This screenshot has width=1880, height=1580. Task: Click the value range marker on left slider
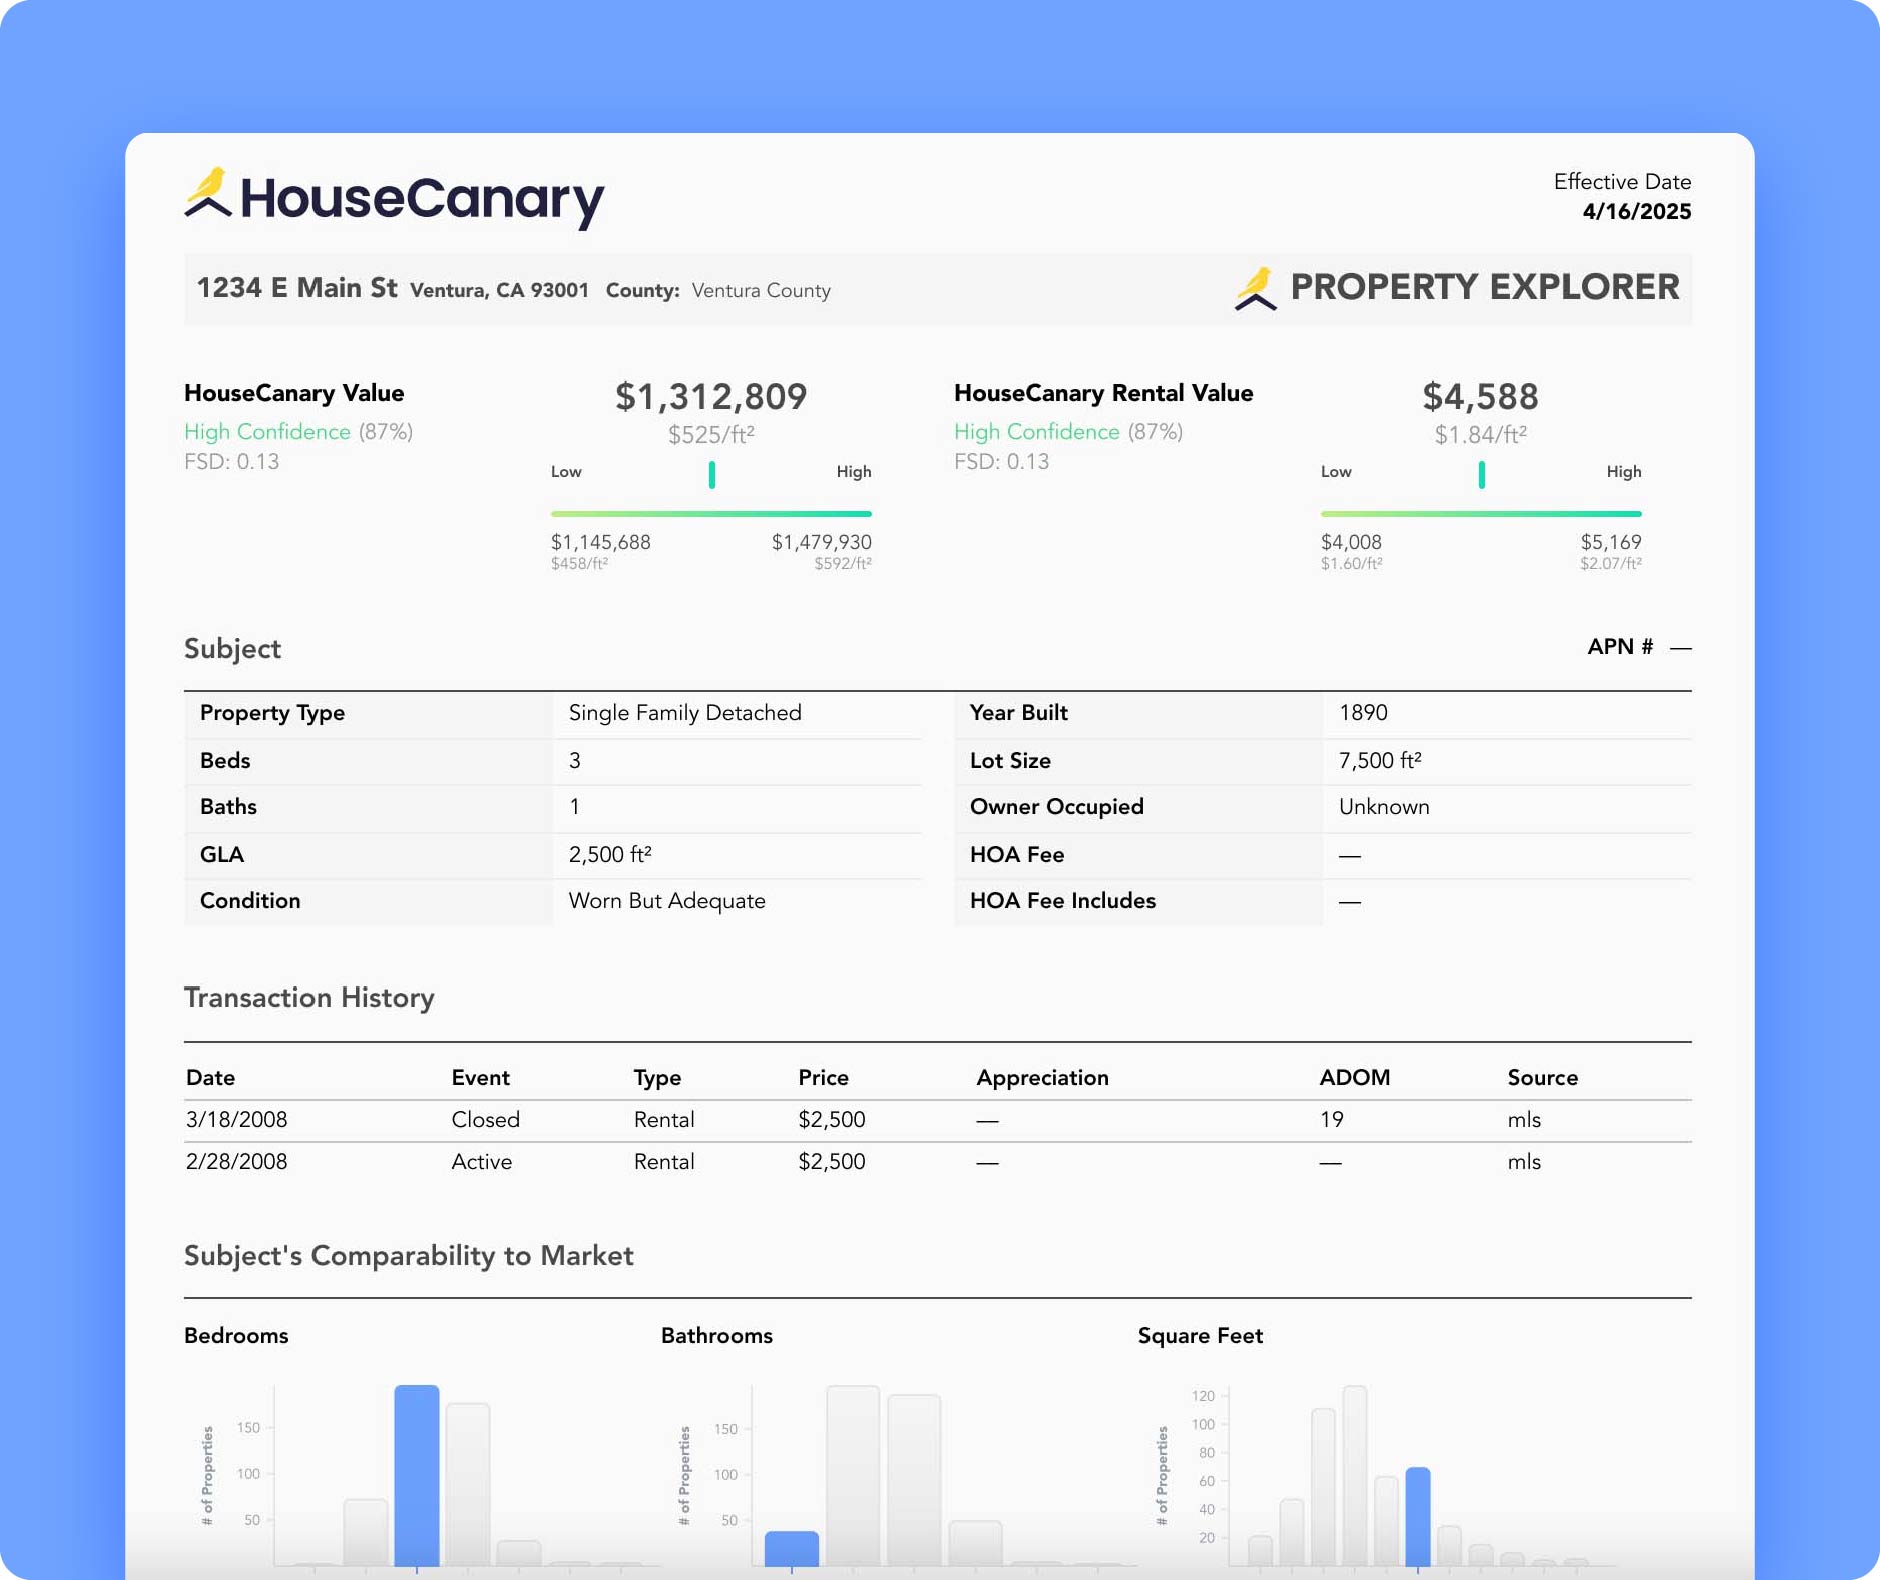click(711, 476)
